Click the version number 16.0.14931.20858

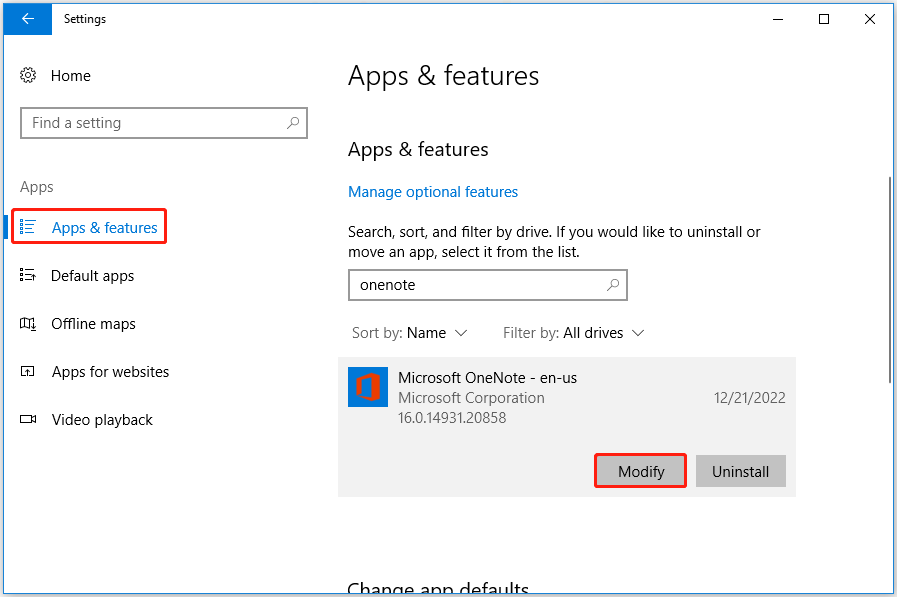coord(452,417)
